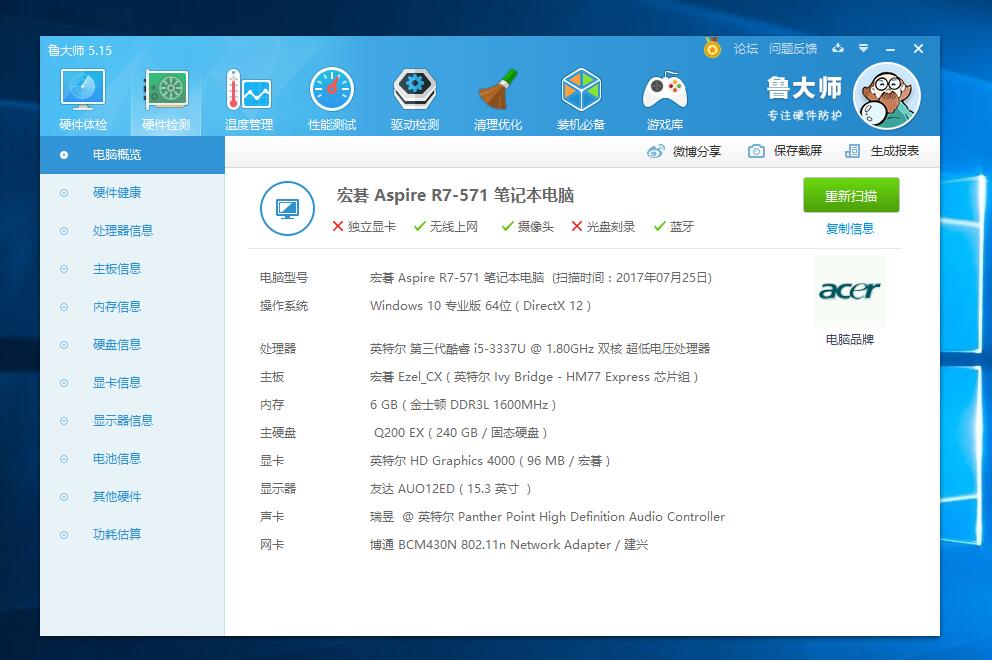Click the 宏碁 Aspire R7-571 heading
The width and height of the screenshot is (992, 660).
[455, 195]
